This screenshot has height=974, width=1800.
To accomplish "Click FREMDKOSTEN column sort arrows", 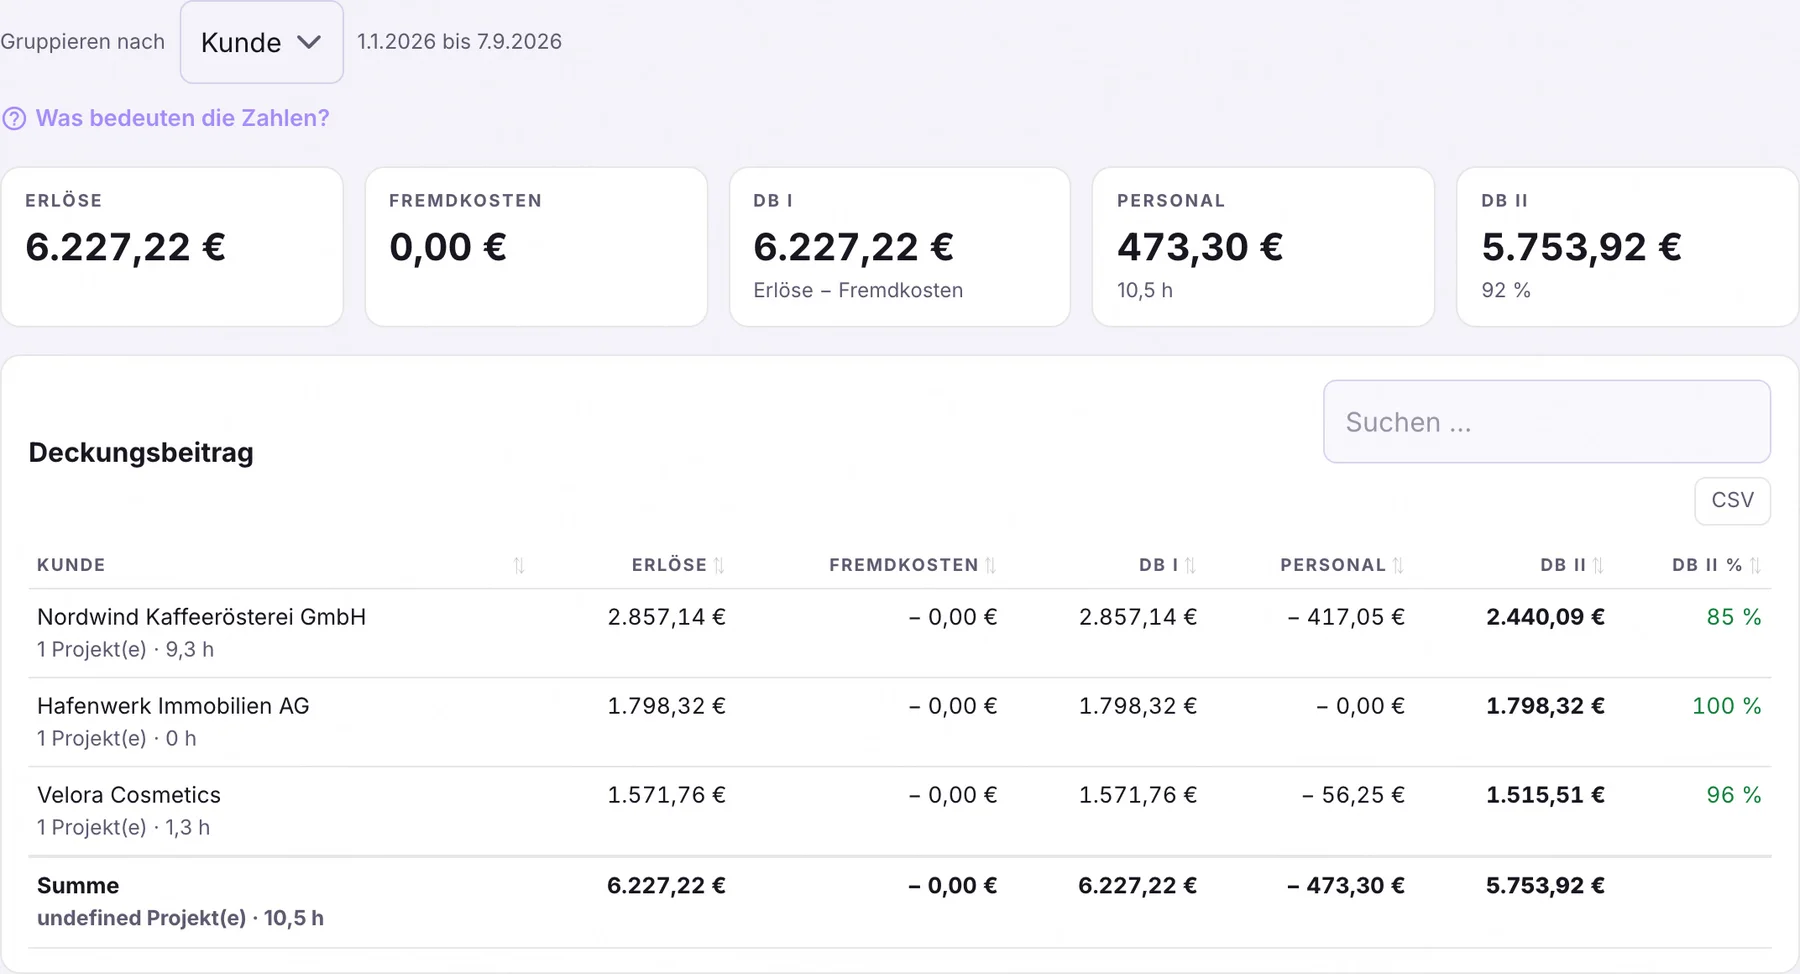I will pyautogui.click(x=991, y=565).
